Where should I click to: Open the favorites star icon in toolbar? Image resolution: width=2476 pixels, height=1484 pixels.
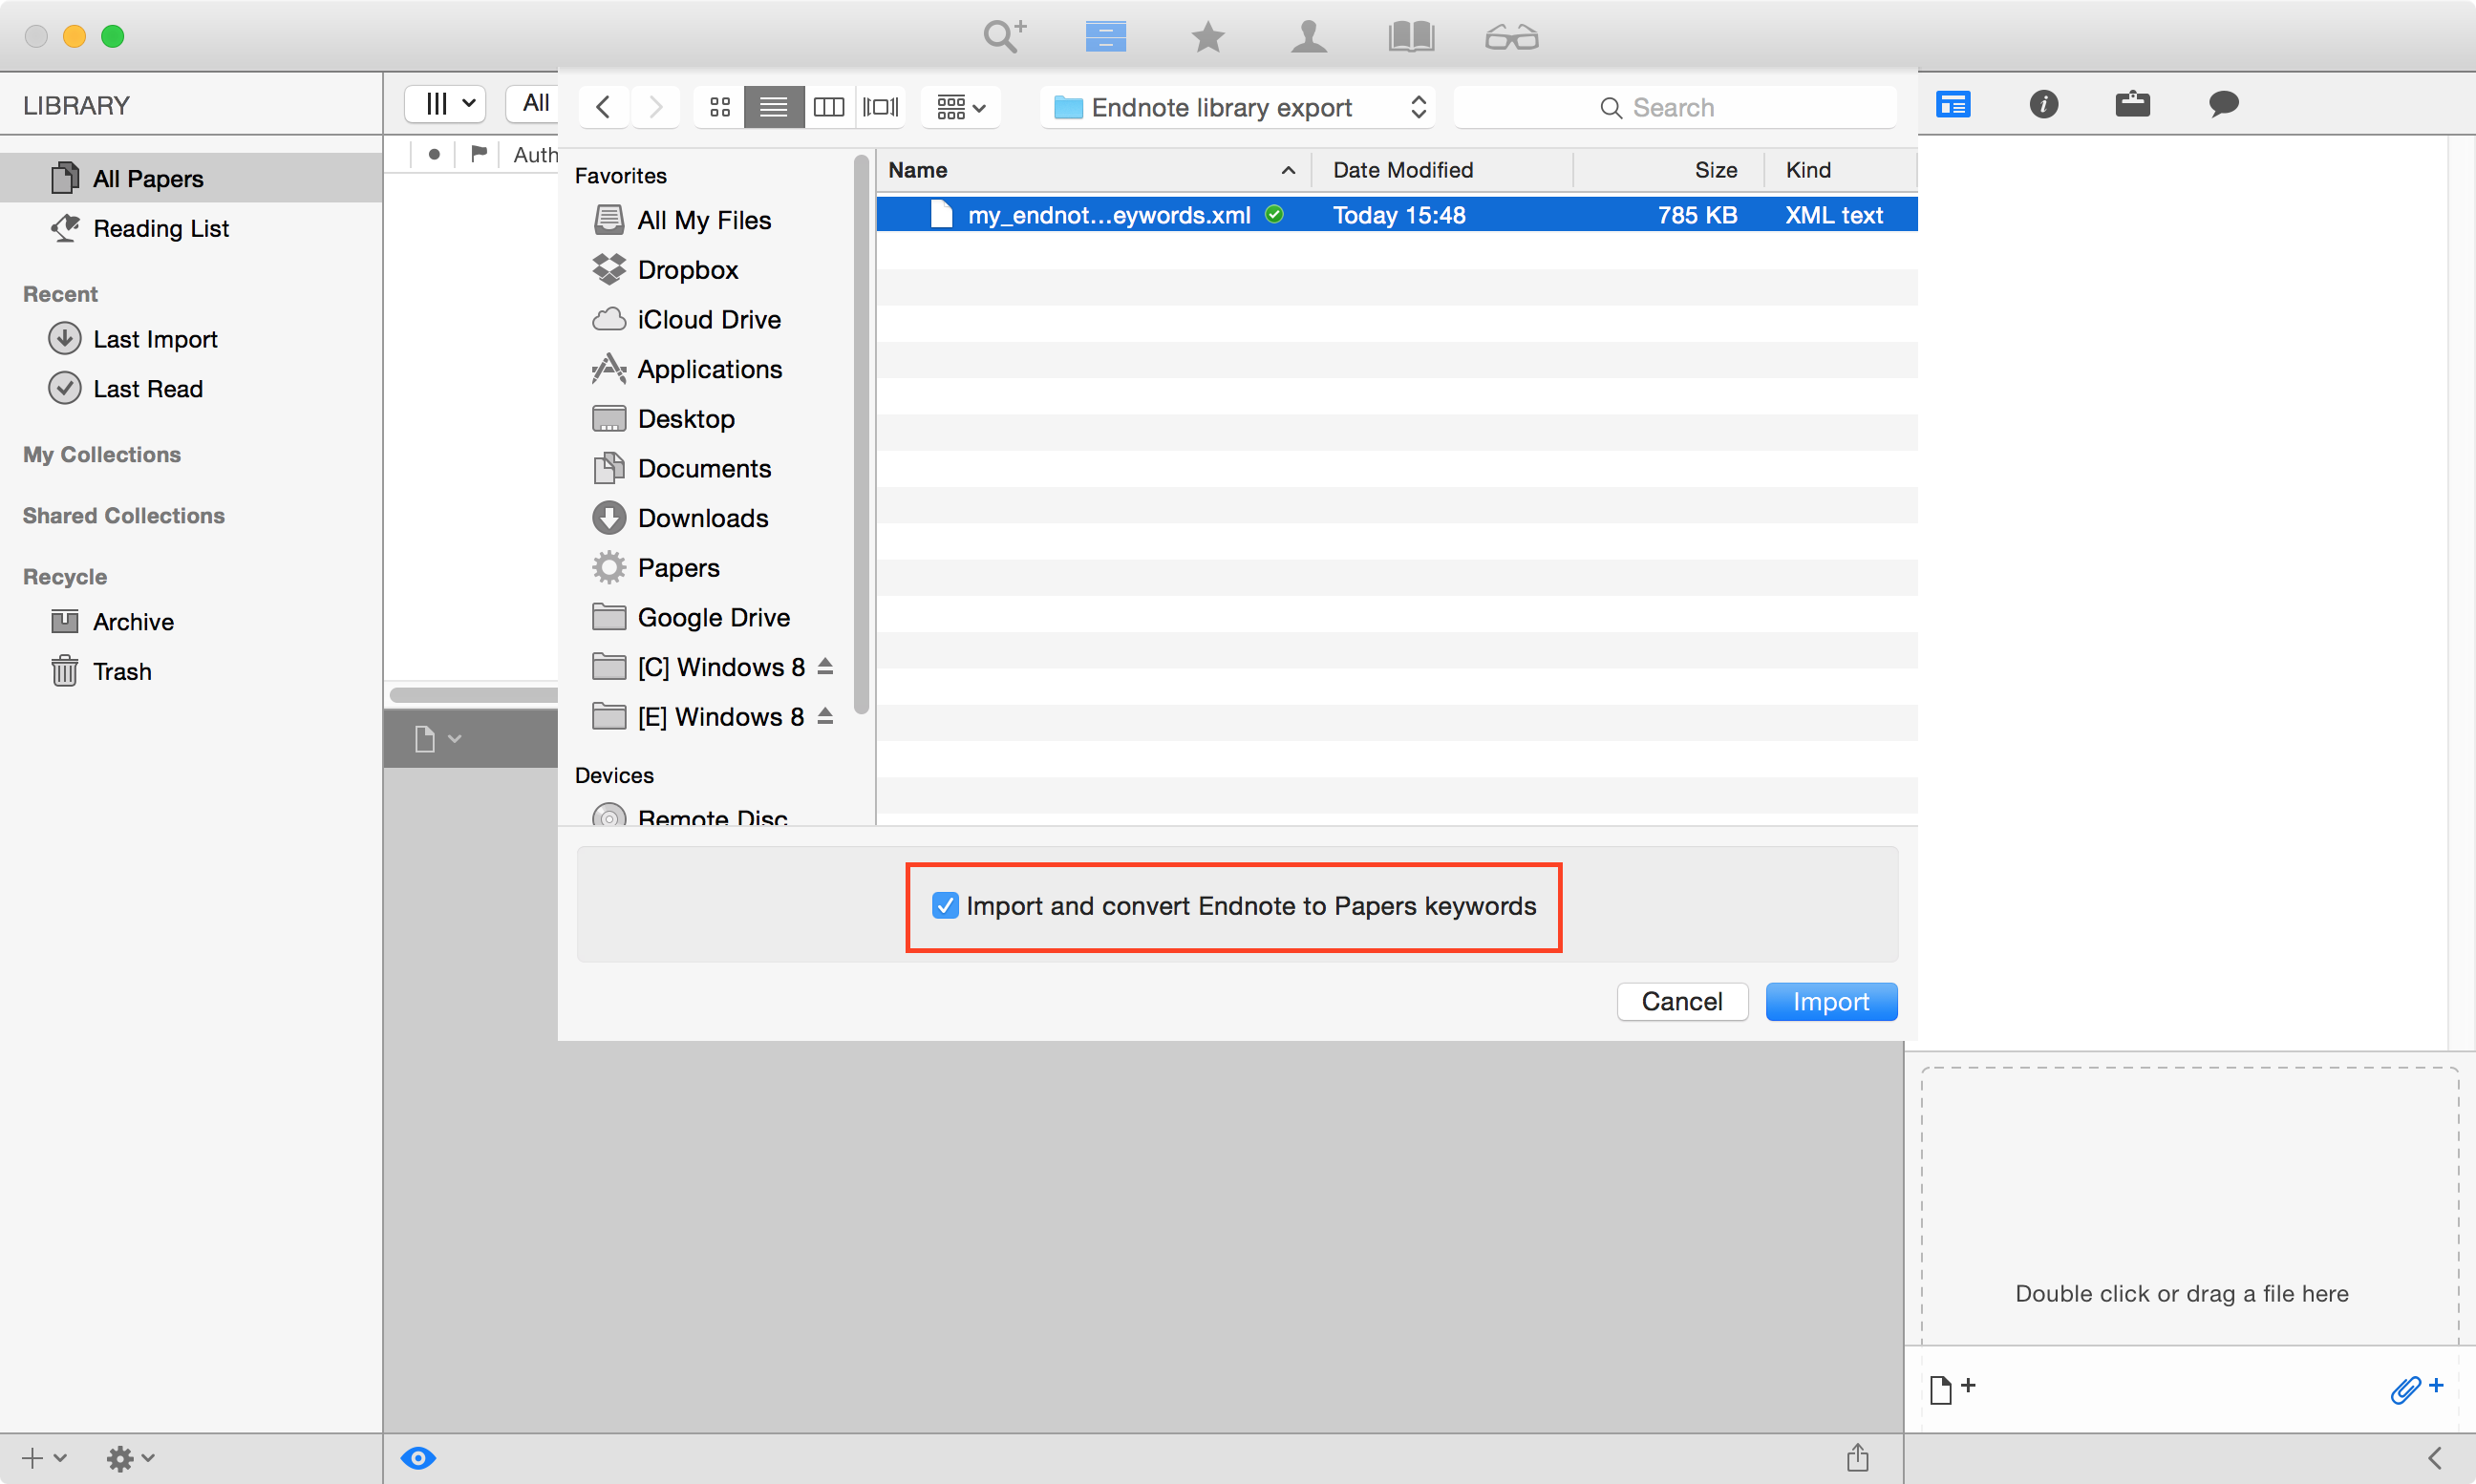click(x=1208, y=37)
